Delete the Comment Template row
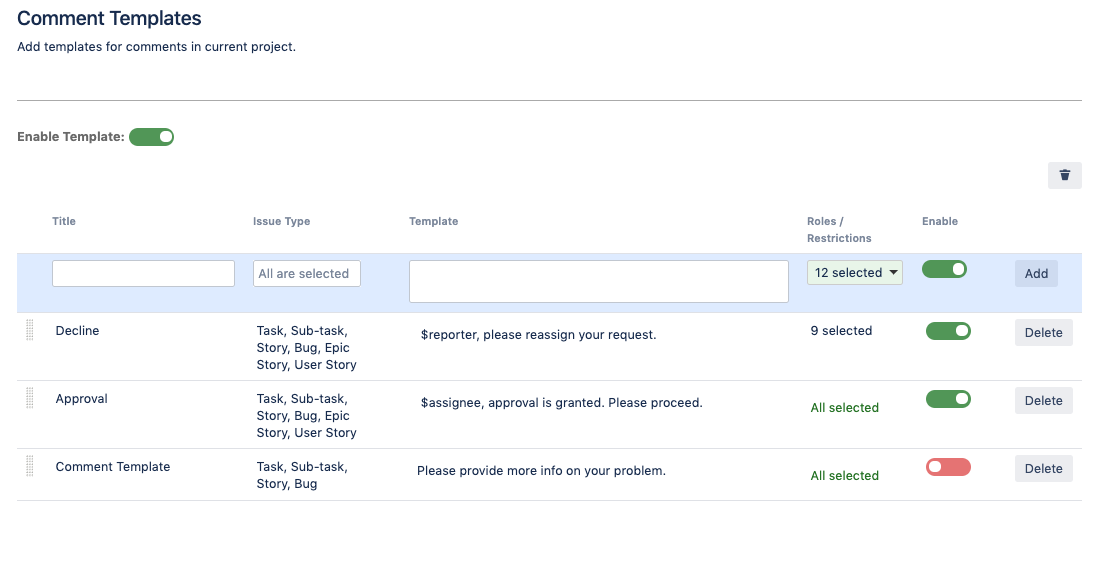This screenshot has width=1104, height=570. coord(1043,469)
